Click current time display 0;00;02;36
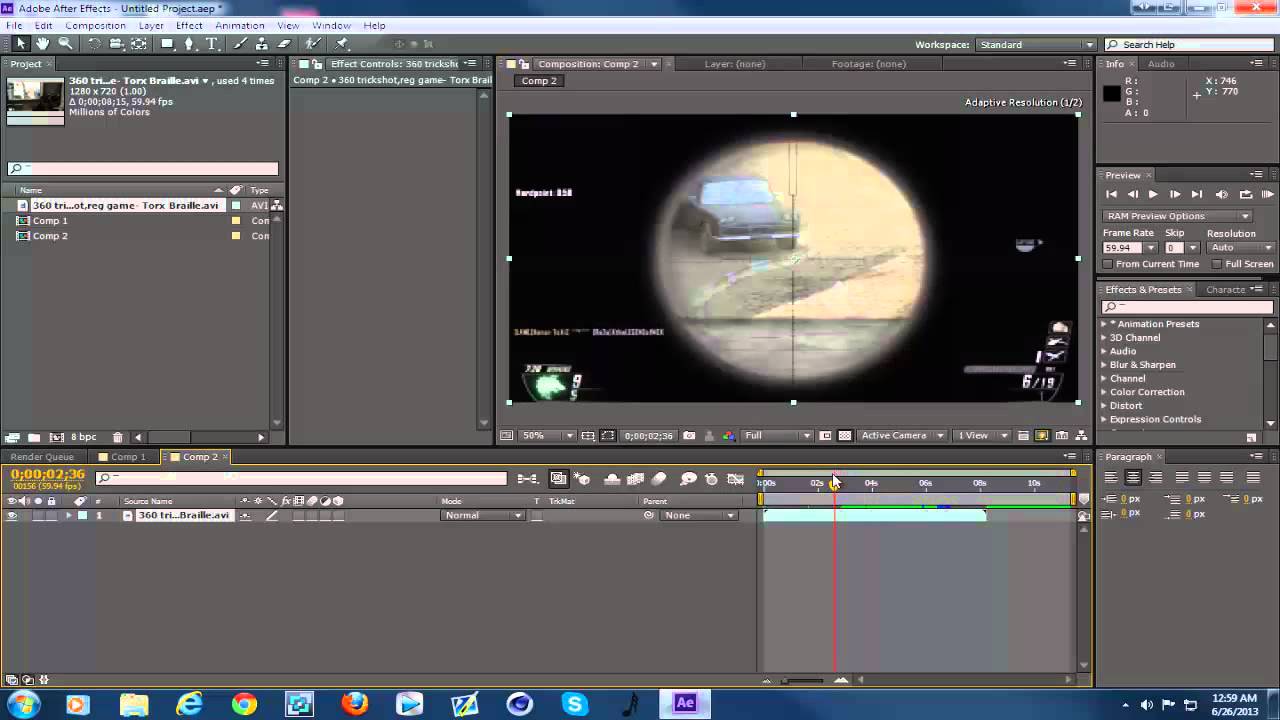The width and height of the screenshot is (1280, 720). [47, 475]
